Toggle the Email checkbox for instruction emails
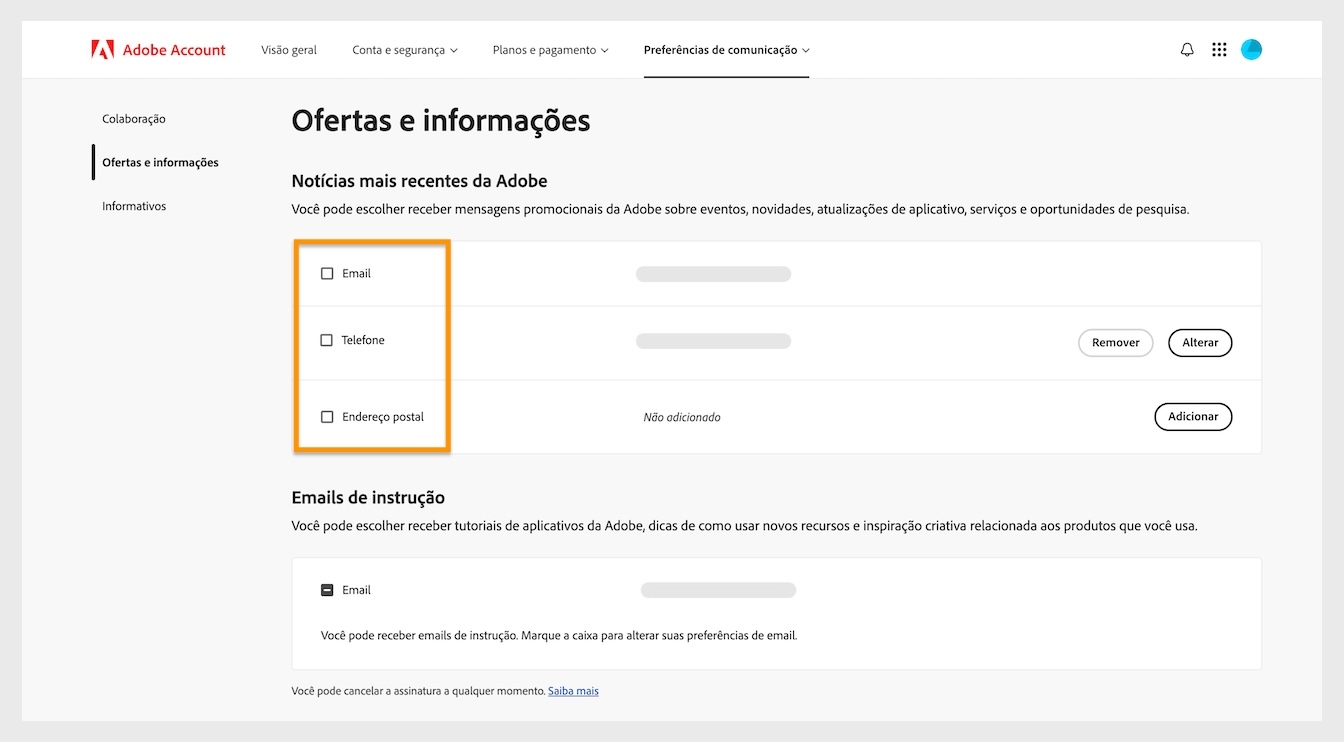Screen dimensions: 1344x742 click(x=327, y=589)
